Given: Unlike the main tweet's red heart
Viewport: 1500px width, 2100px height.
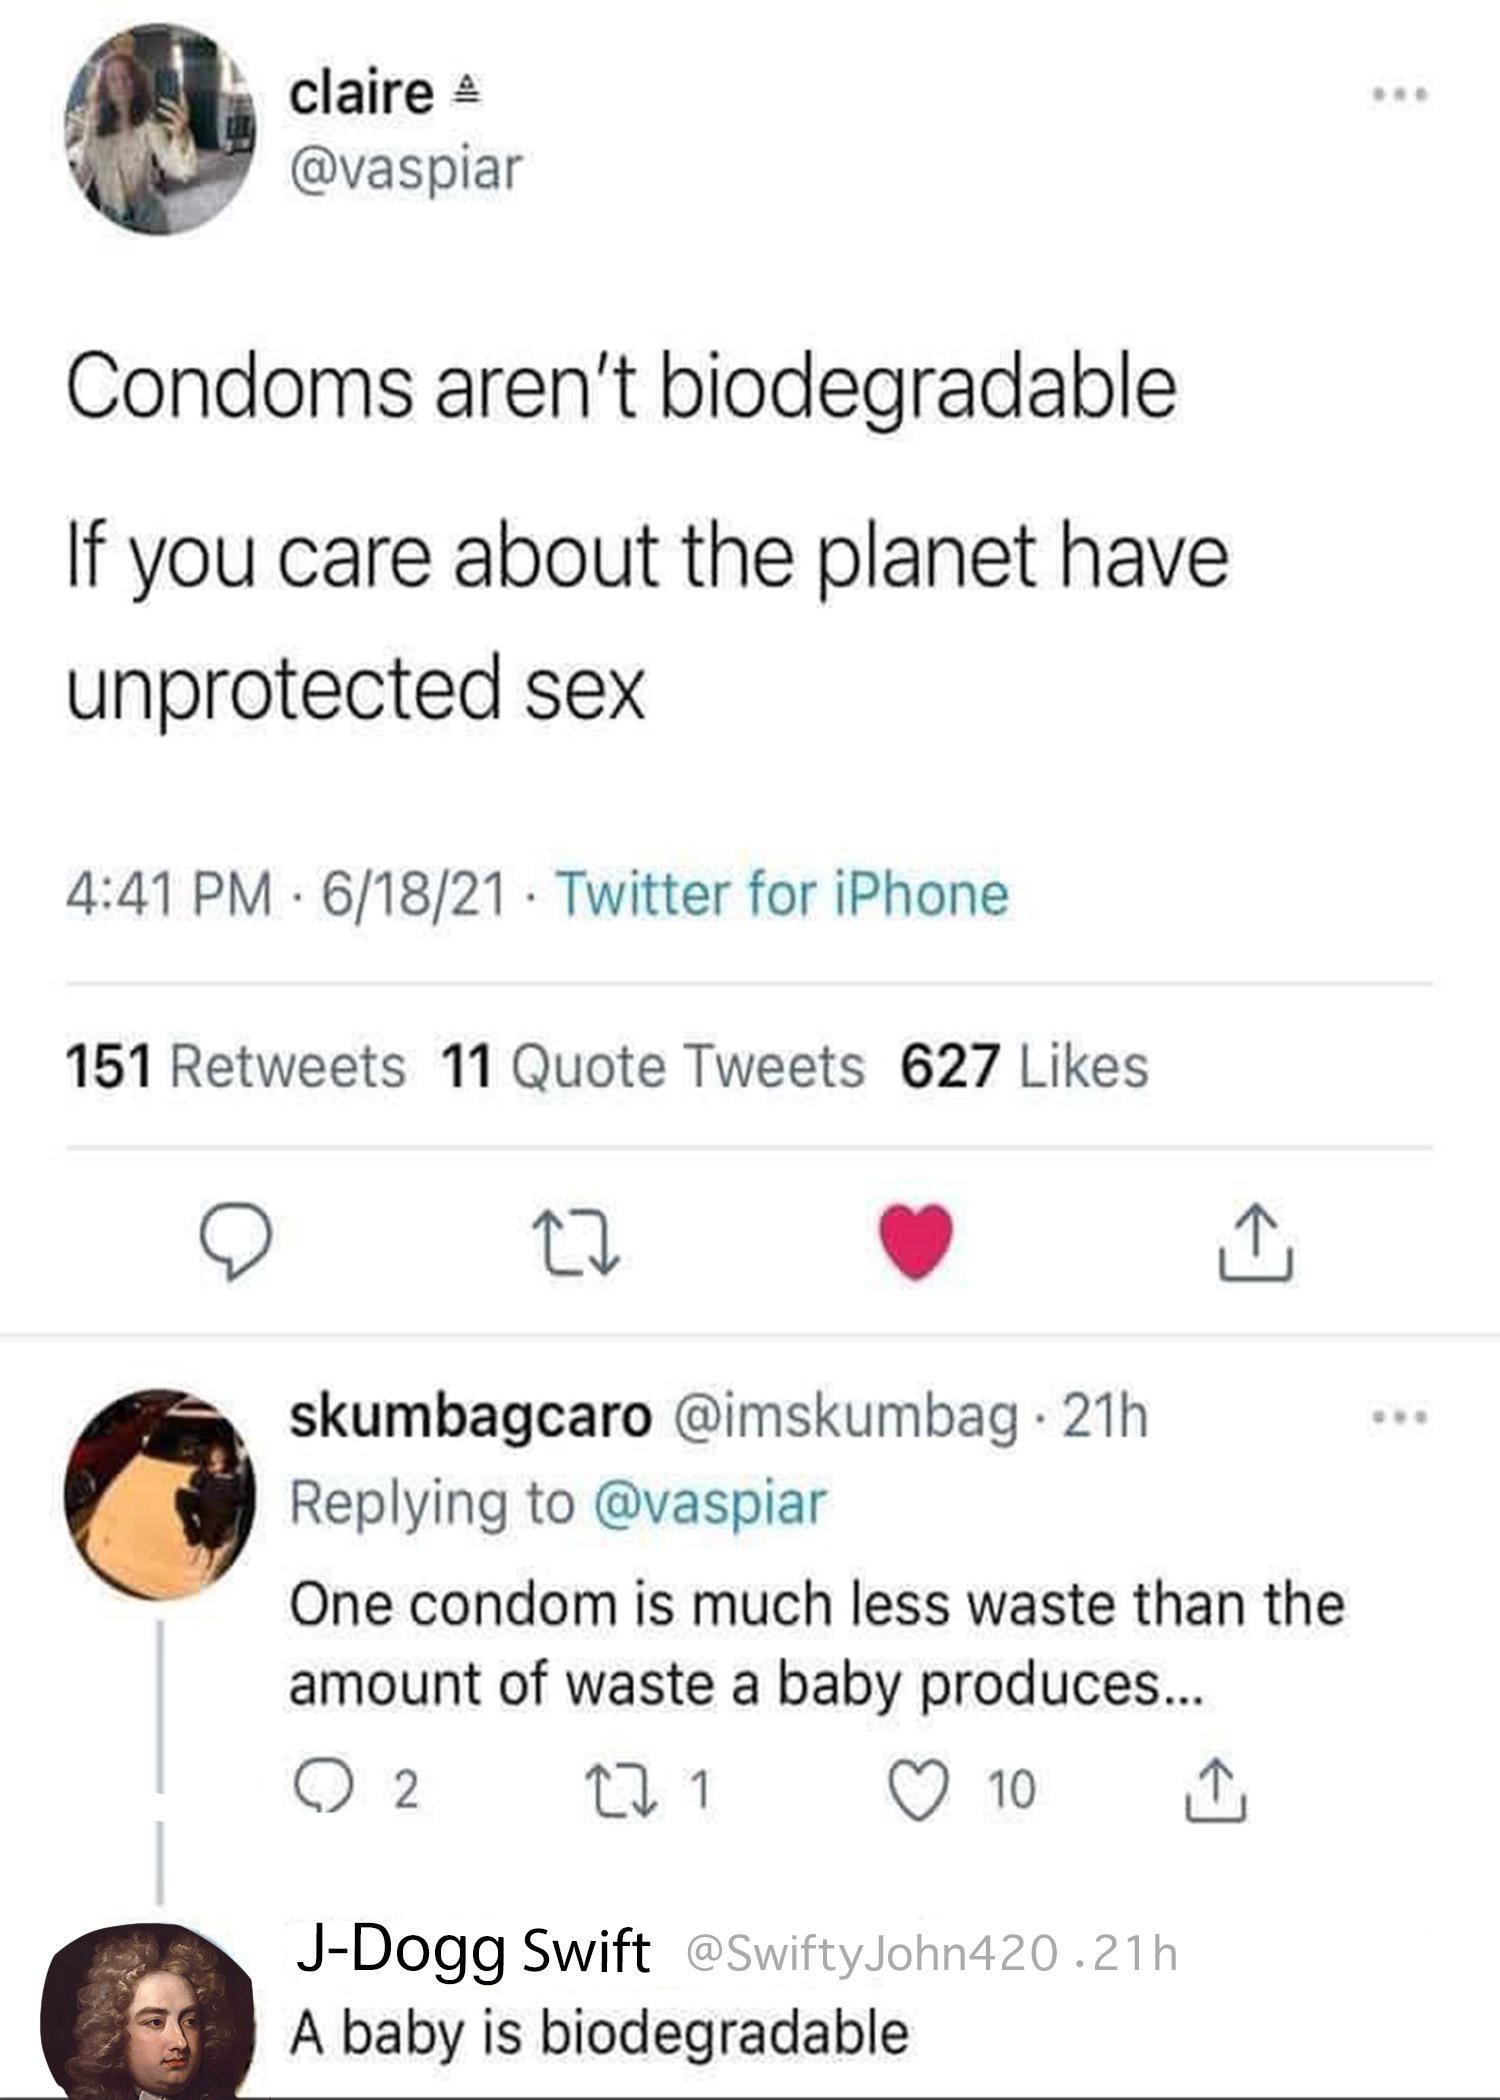Looking at the screenshot, I should tap(915, 1242).
